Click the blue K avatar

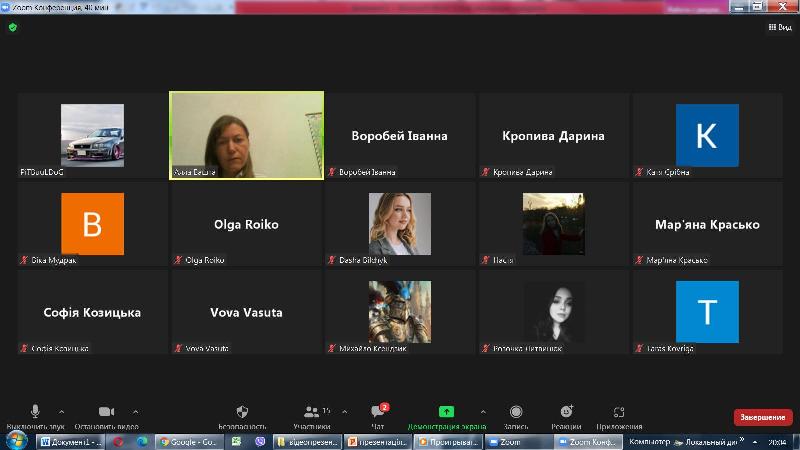[x=707, y=135]
